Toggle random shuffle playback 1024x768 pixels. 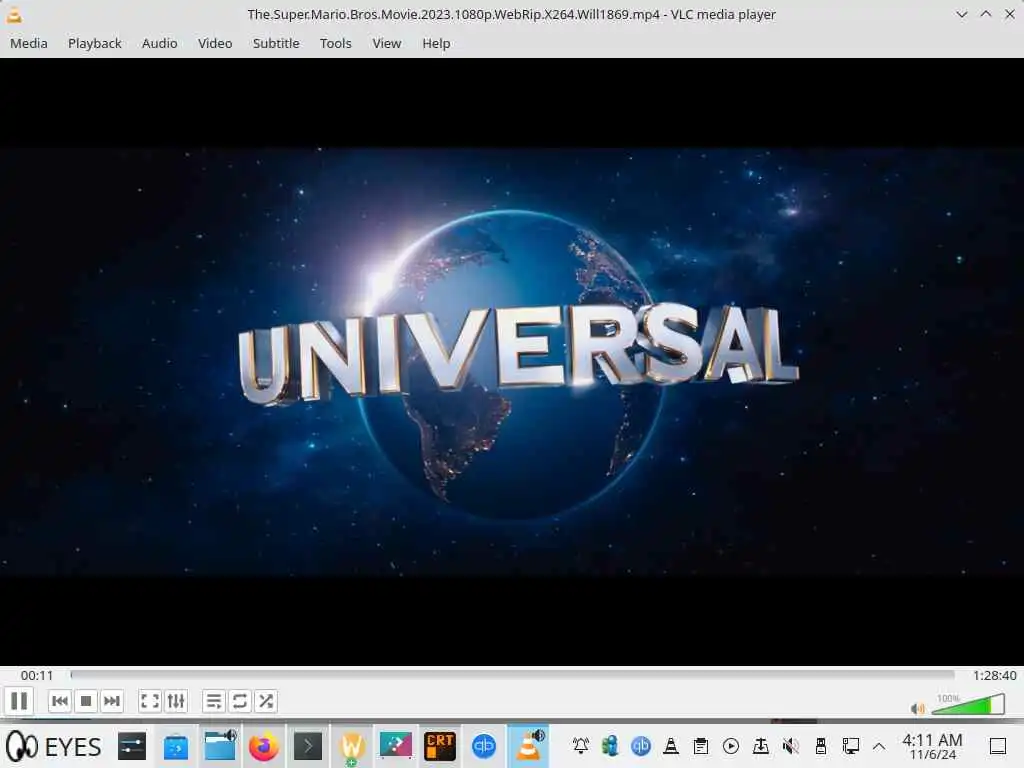(266, 701)
